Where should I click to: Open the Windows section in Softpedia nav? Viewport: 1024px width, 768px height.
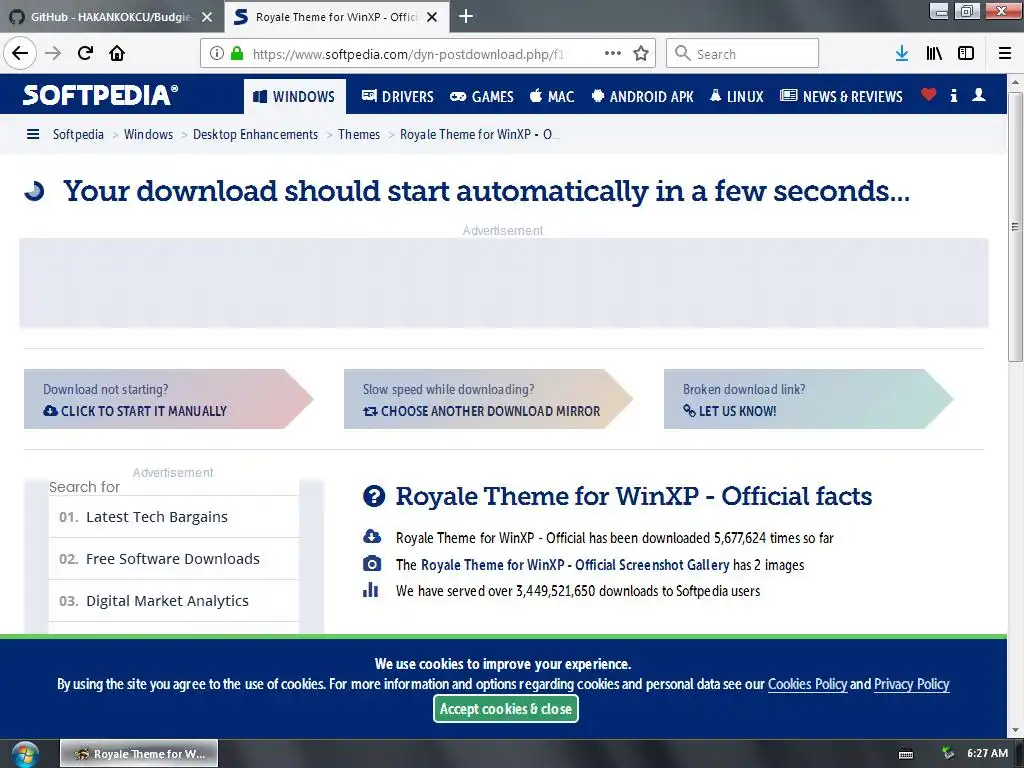(x=295, y=97)
